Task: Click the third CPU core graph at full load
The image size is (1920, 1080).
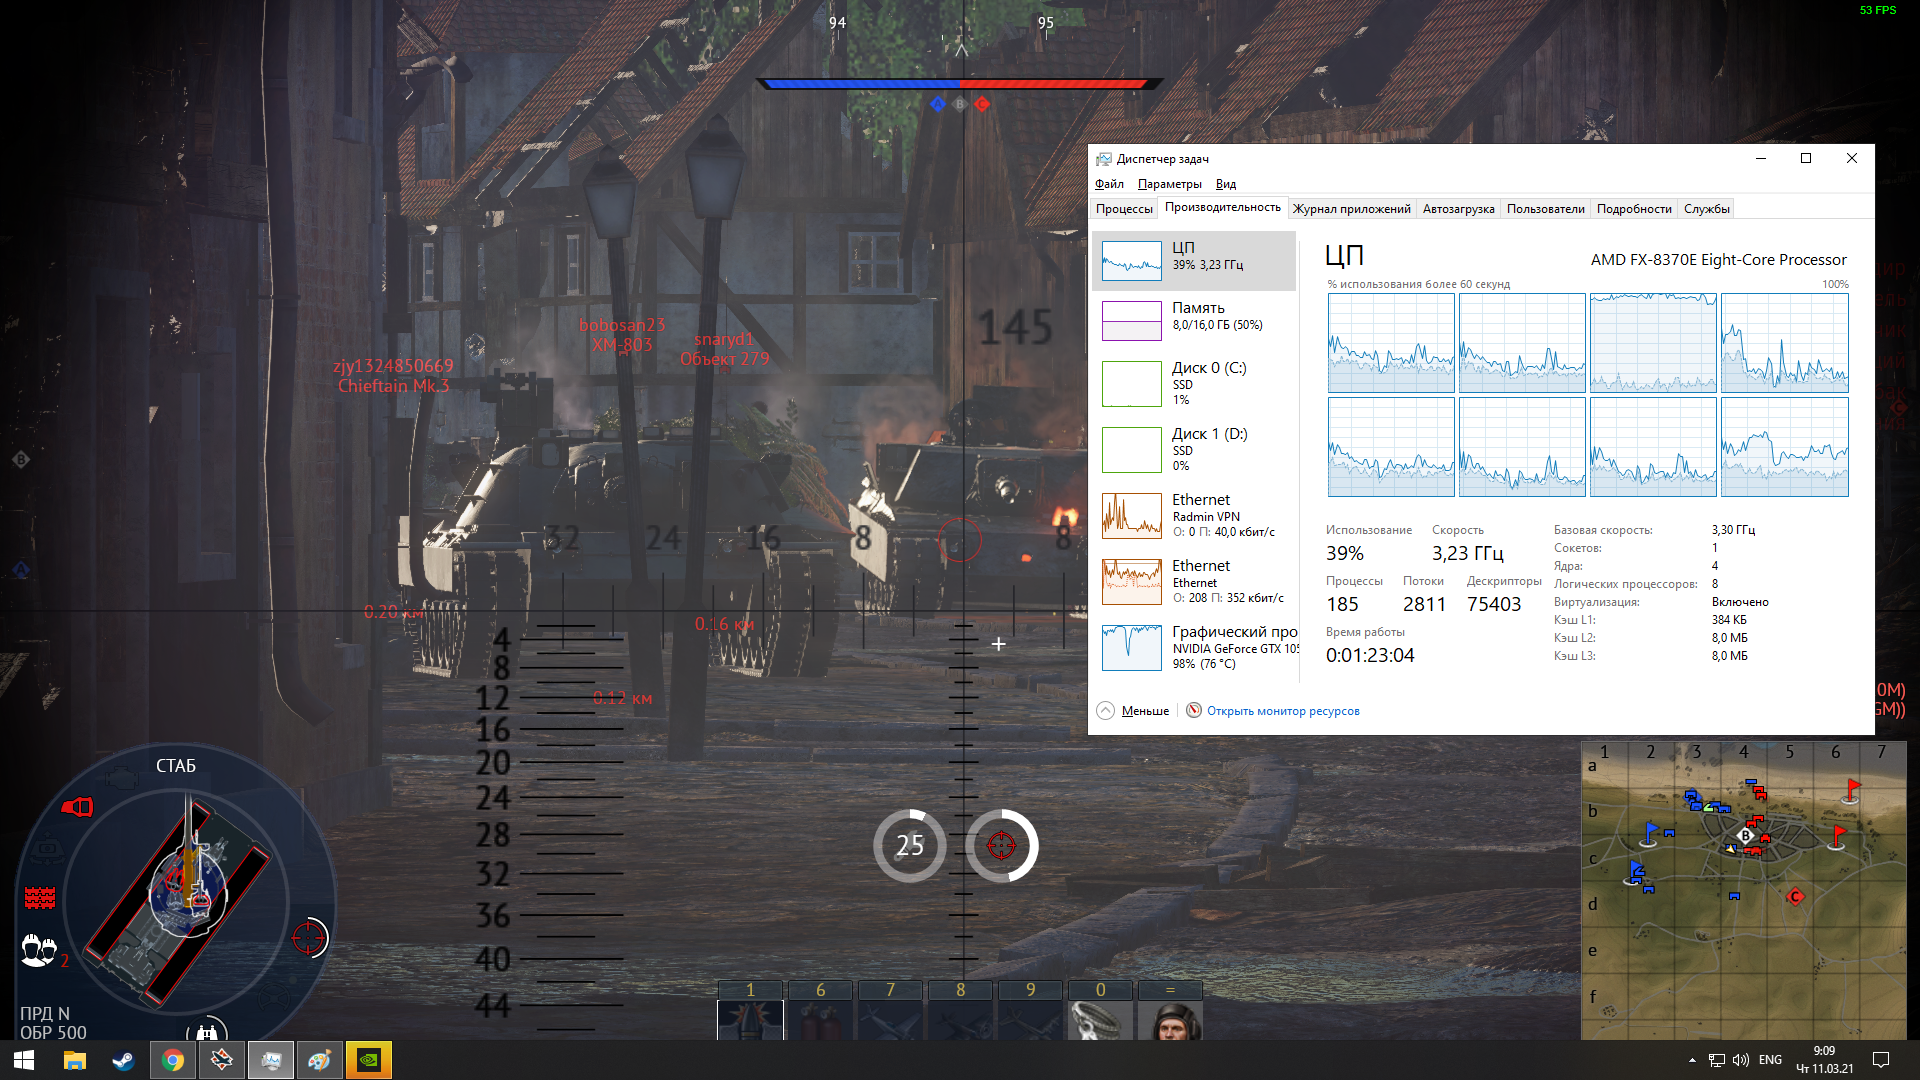Action: (1653, 343)
